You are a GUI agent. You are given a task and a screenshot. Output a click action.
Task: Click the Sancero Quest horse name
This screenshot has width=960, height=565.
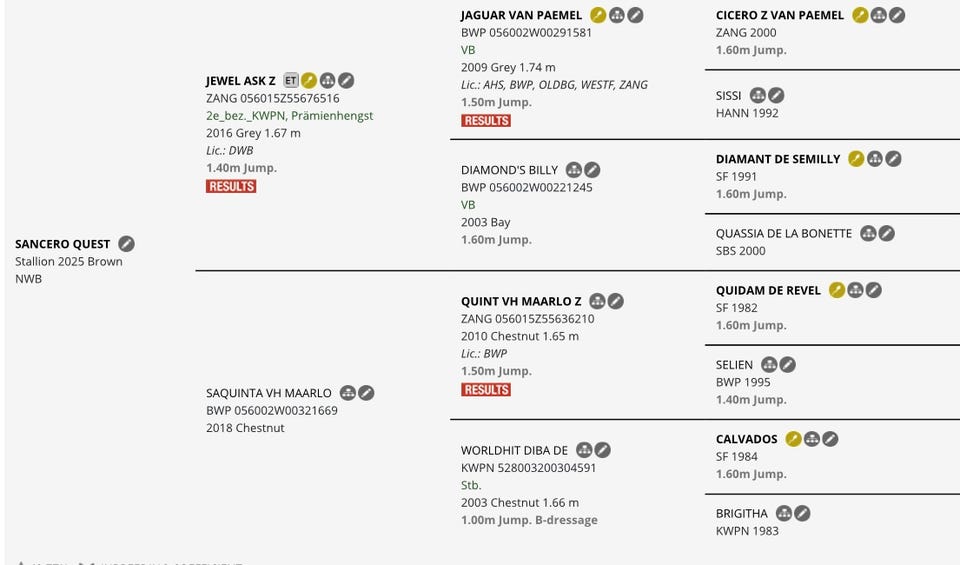coord(62,244)
